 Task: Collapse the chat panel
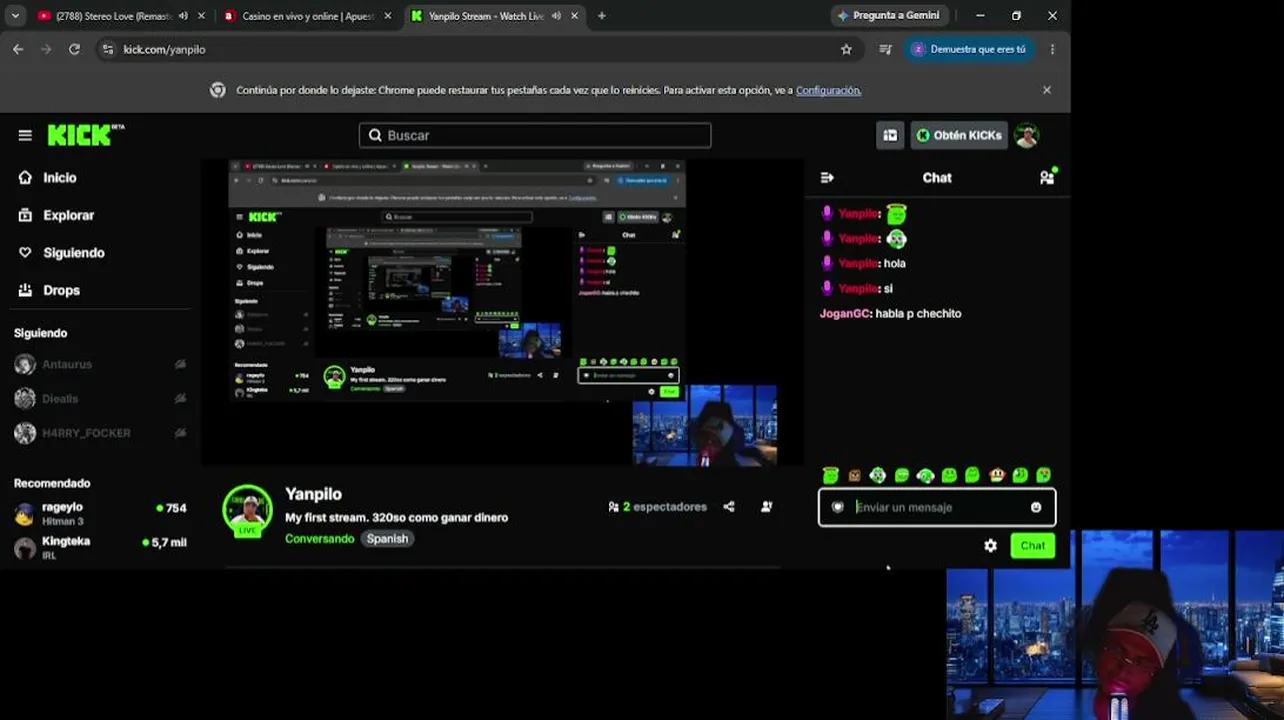(x=827, y=178)
